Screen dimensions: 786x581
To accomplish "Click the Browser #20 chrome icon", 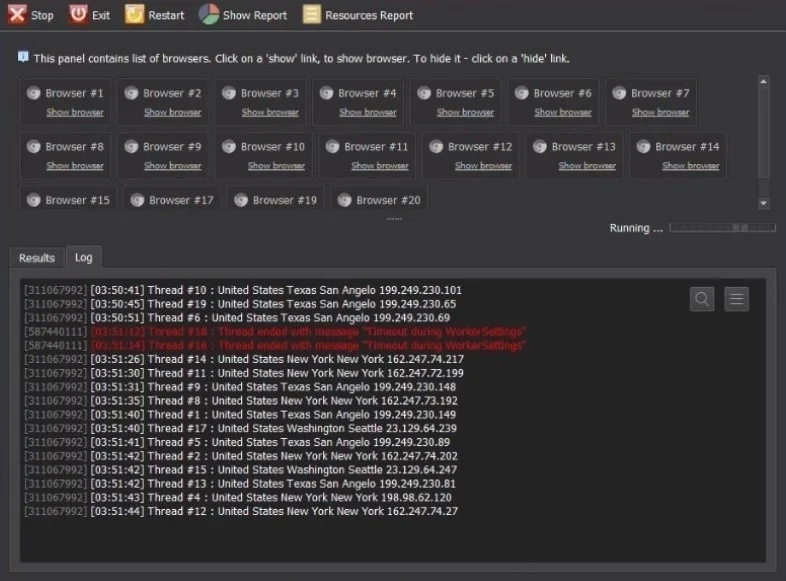I will [344, 200].
